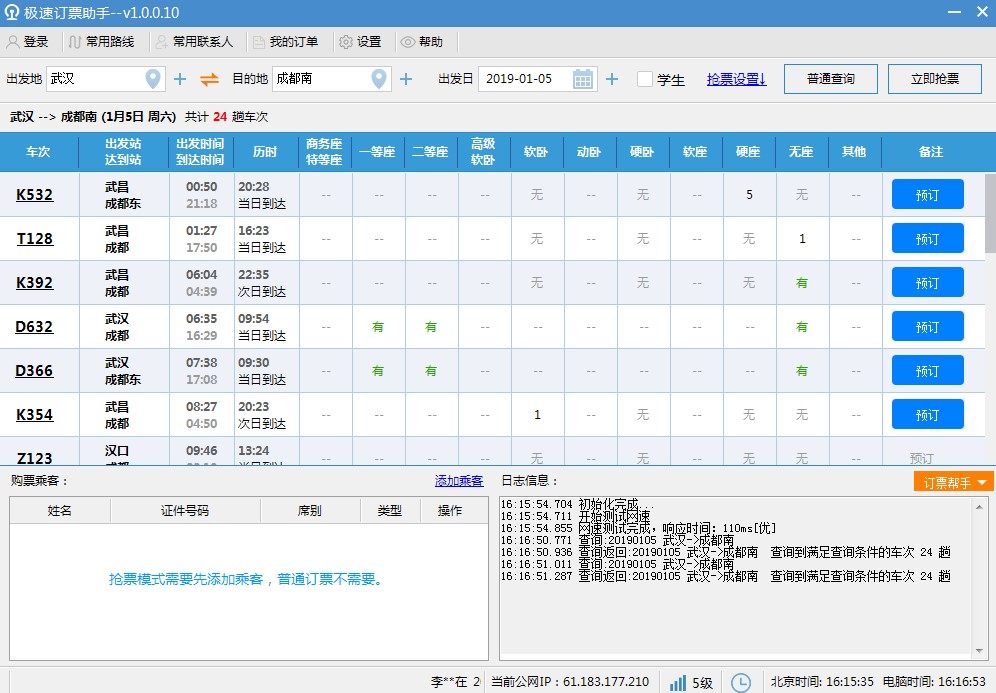Viewport: 996px width, 693px height.
Task: Click the departure date input field
Action: click(525, 79)
